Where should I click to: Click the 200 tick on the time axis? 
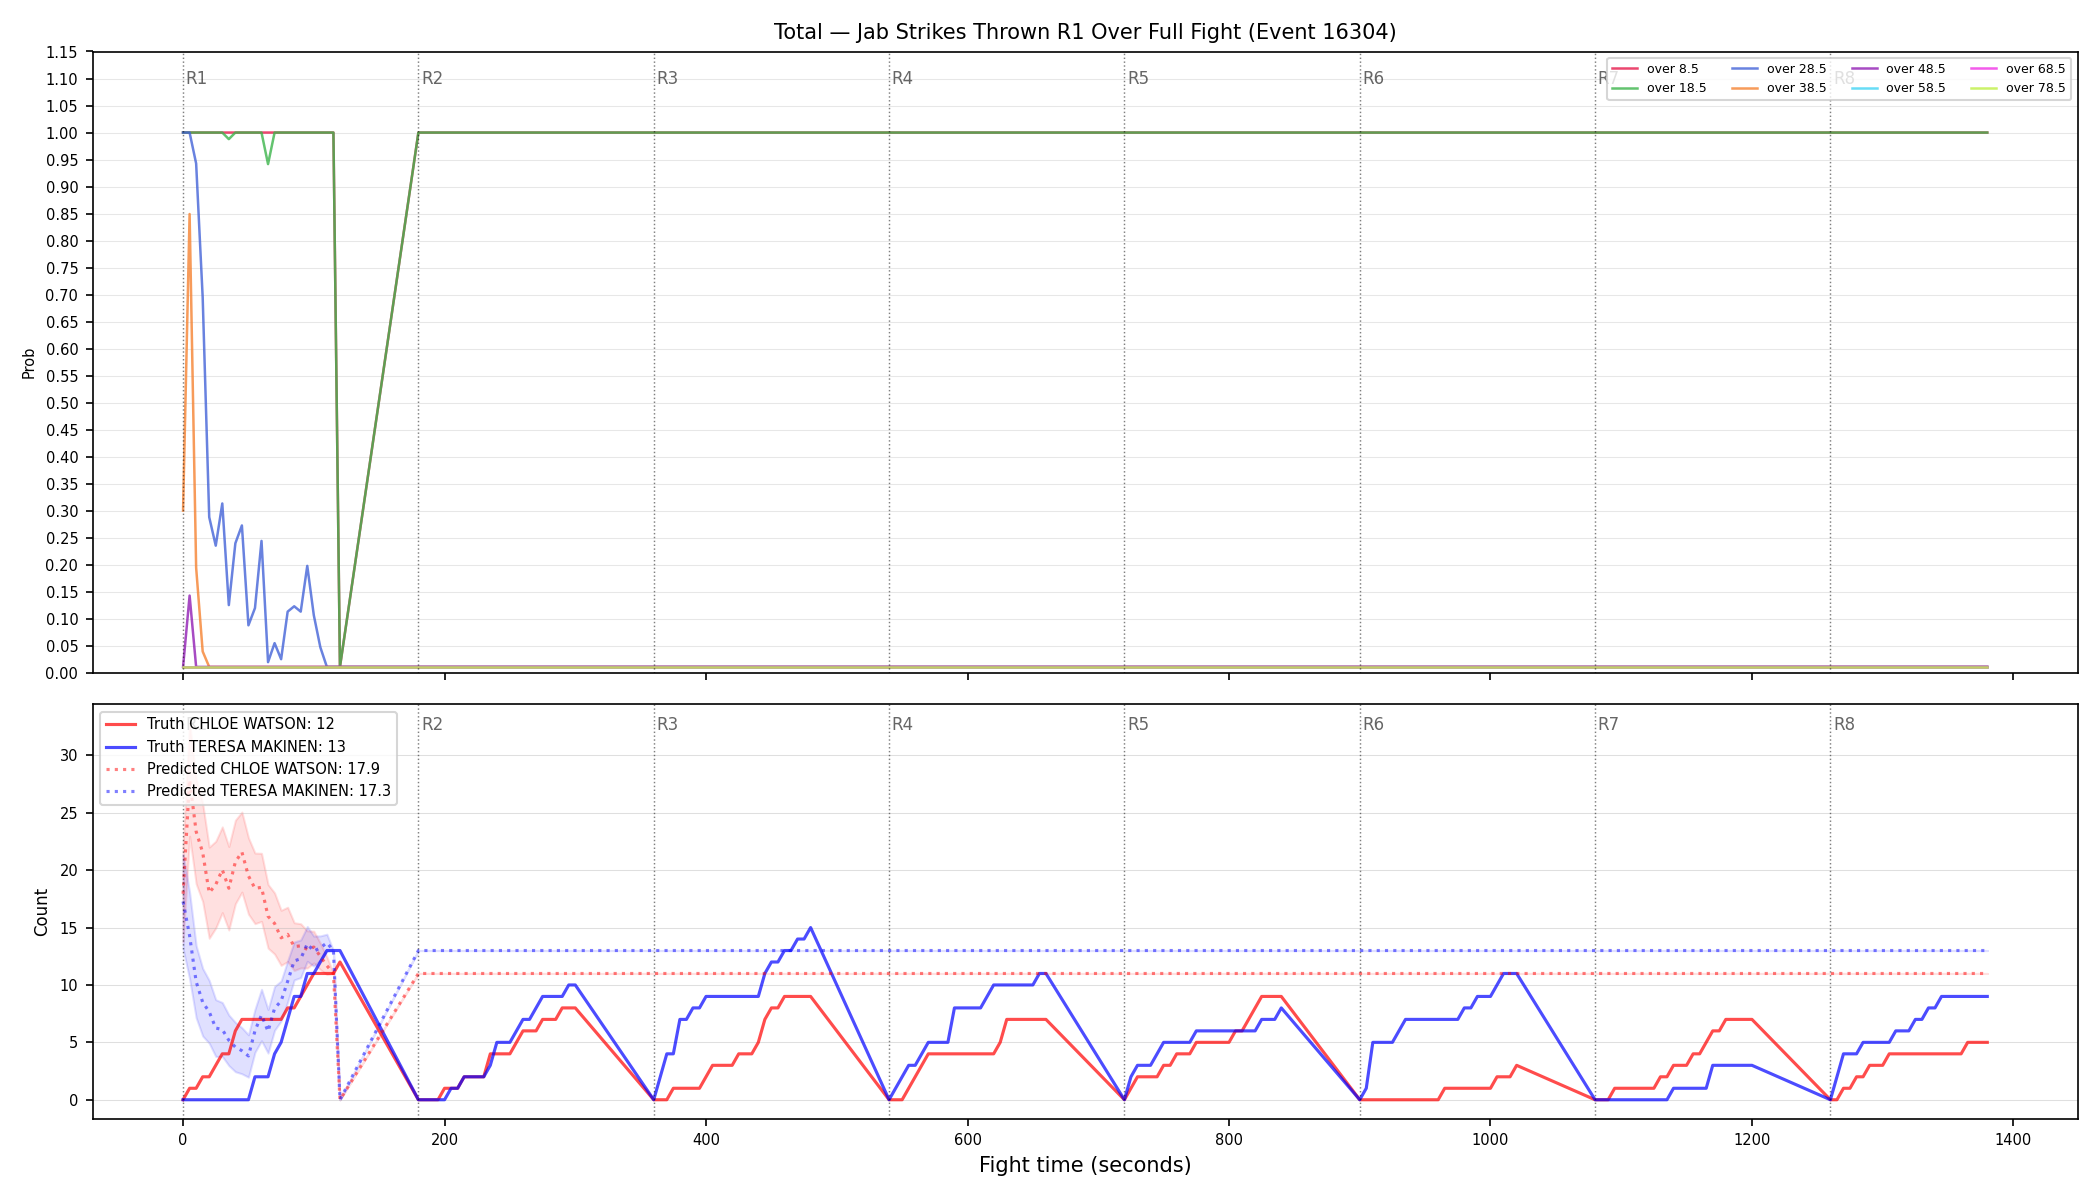tap(444, 1138)
